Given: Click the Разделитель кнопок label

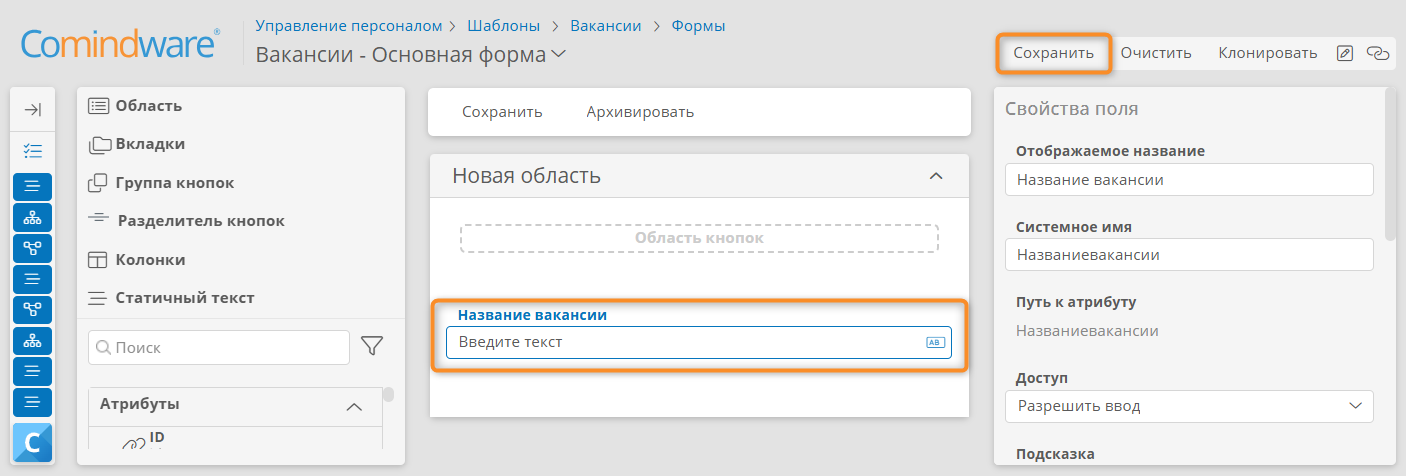Looking at the screenshot, I should [x=201, y=221].
